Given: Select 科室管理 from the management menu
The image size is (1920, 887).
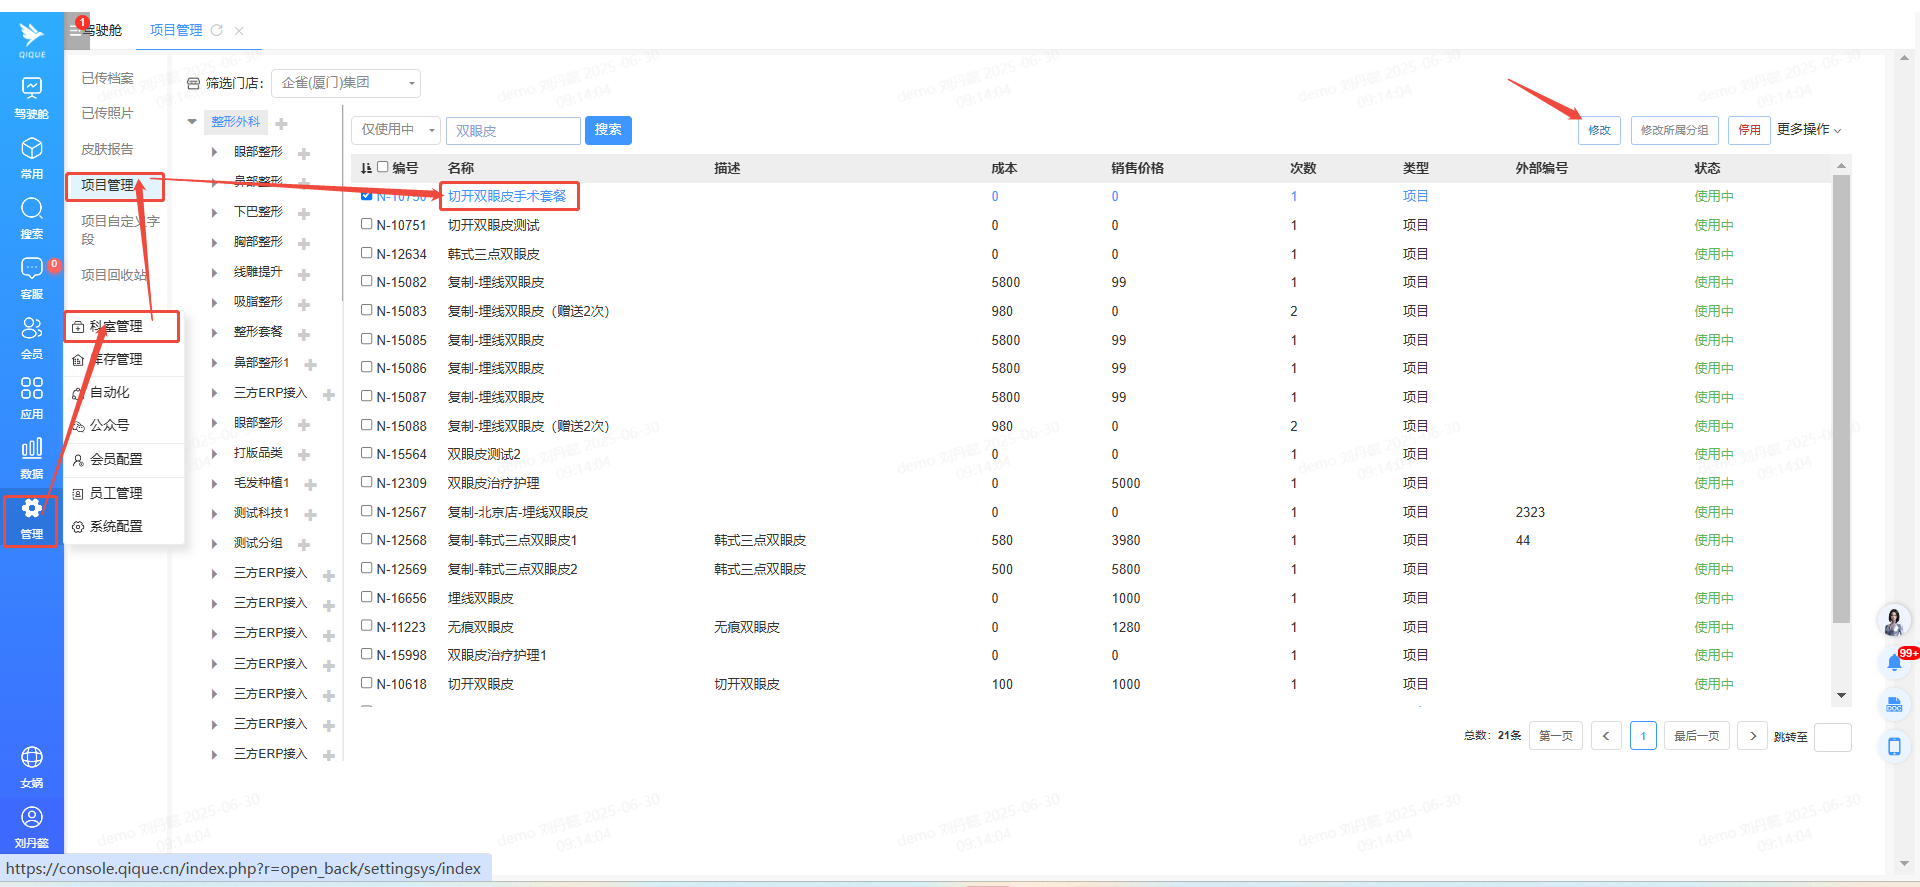Looking at the screenshot, I should pyautogui.click(x=116, y=326).
